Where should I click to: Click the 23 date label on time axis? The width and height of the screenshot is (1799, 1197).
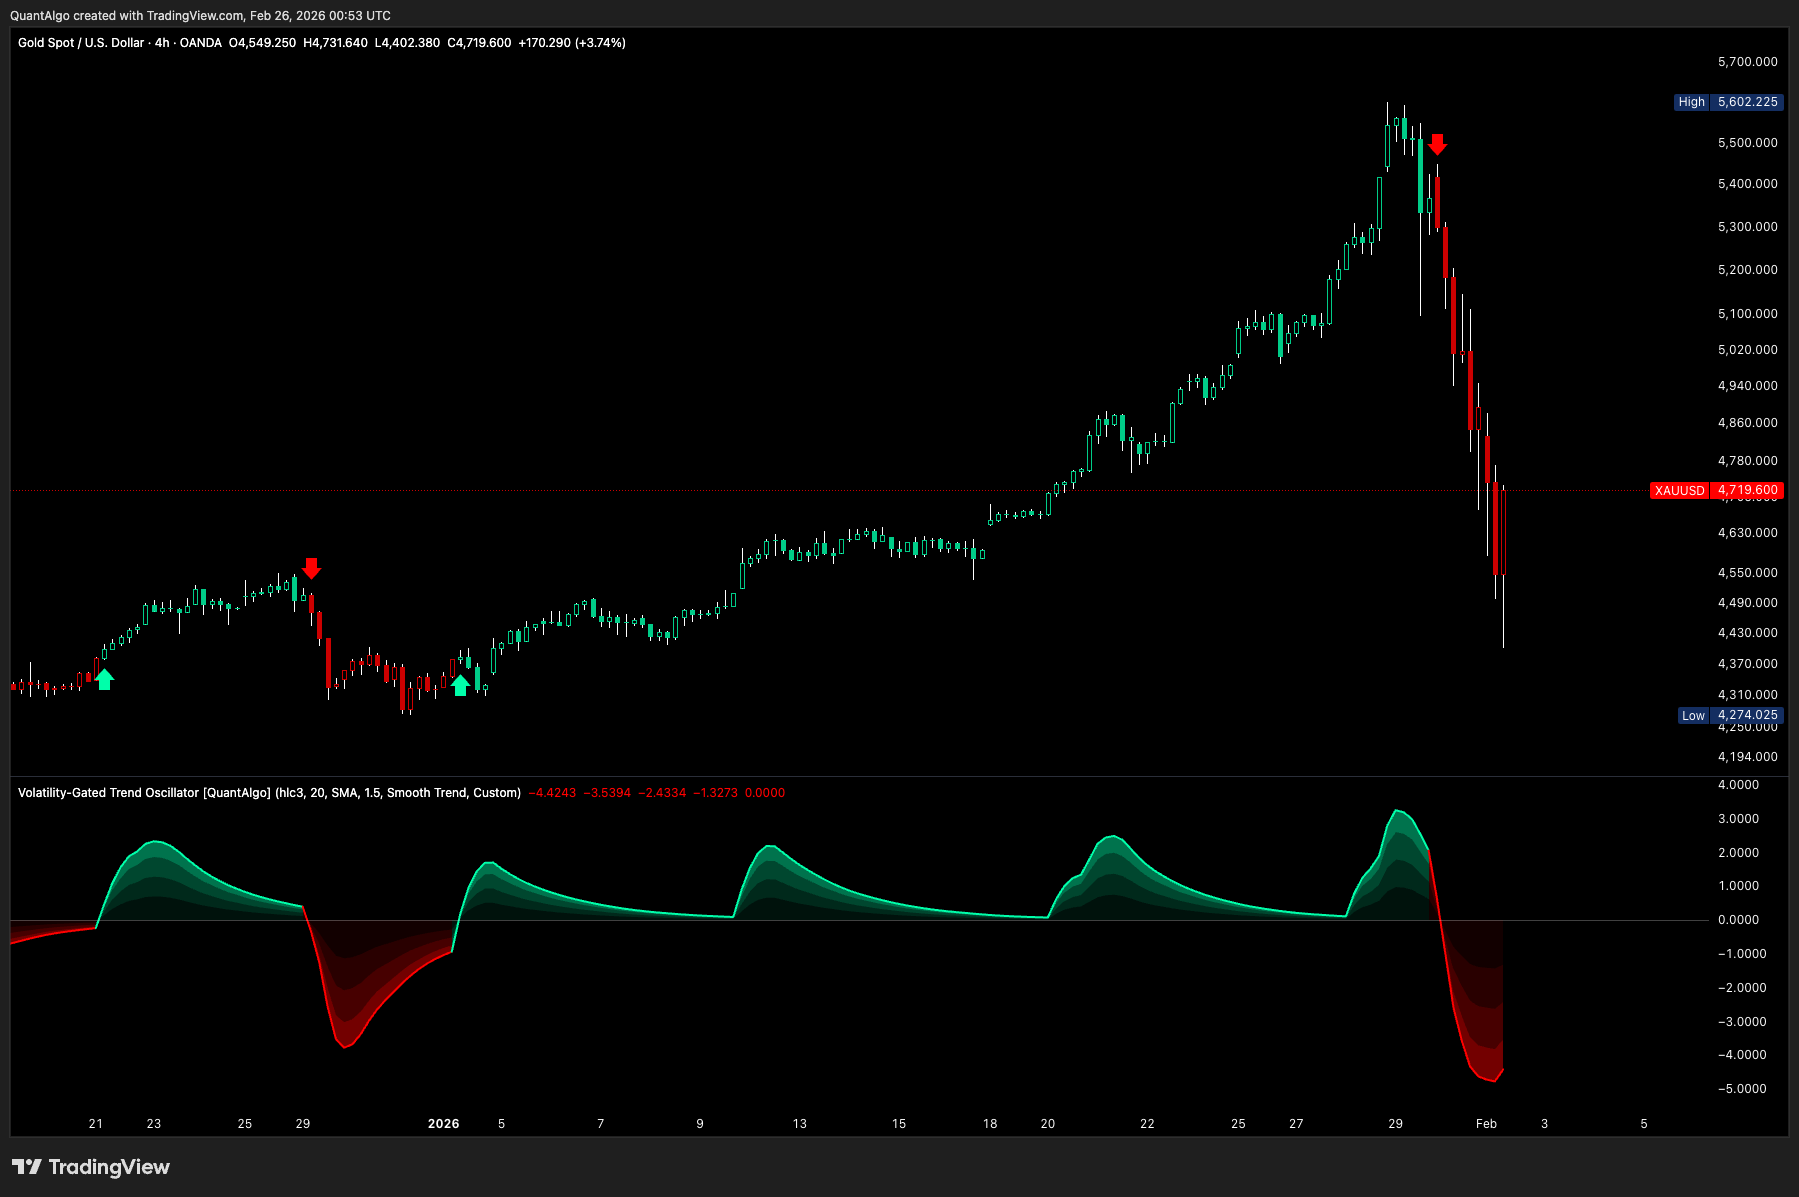tap(154, 1124)
